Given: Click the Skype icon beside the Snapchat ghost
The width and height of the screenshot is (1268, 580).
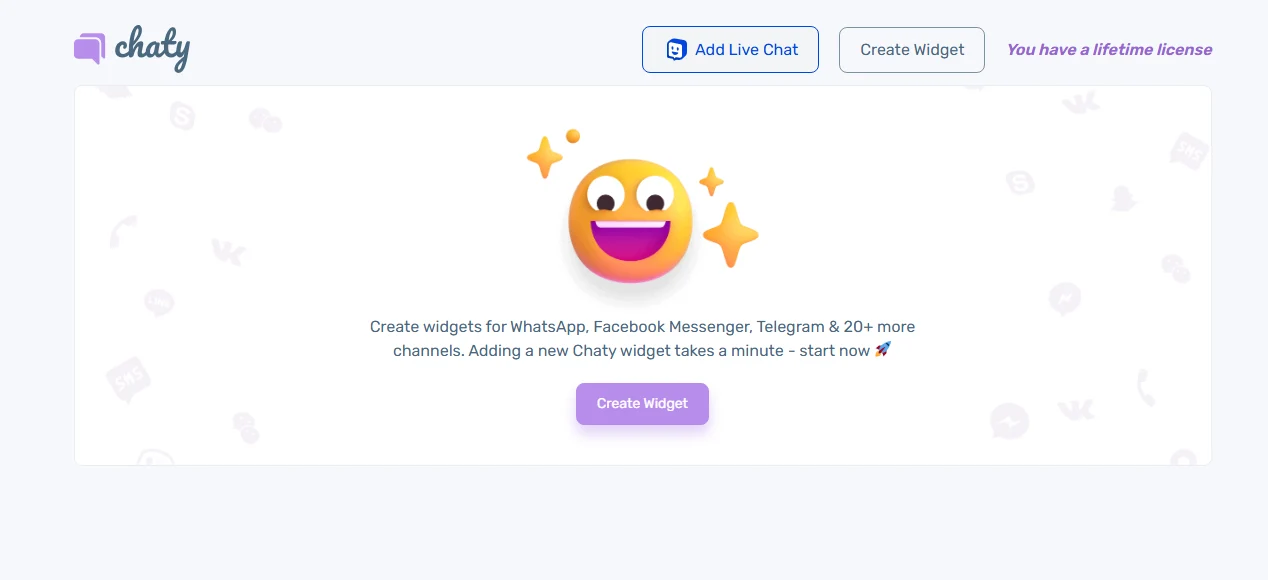Looking at the screenshot, I should (x=1020, y=183).
